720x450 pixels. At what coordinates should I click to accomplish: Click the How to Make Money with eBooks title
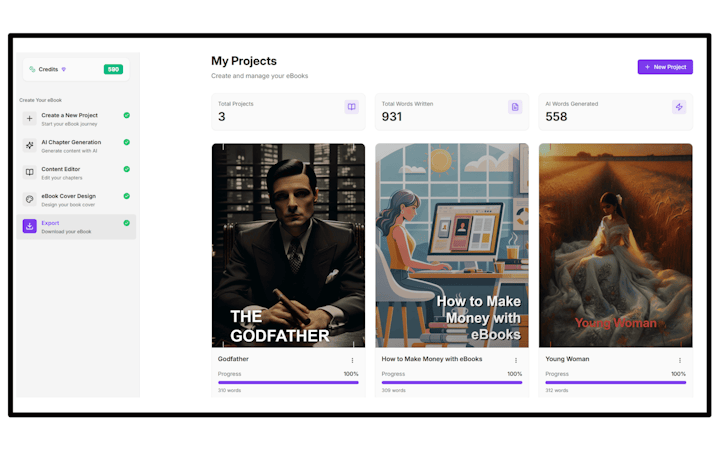[432, 359]
